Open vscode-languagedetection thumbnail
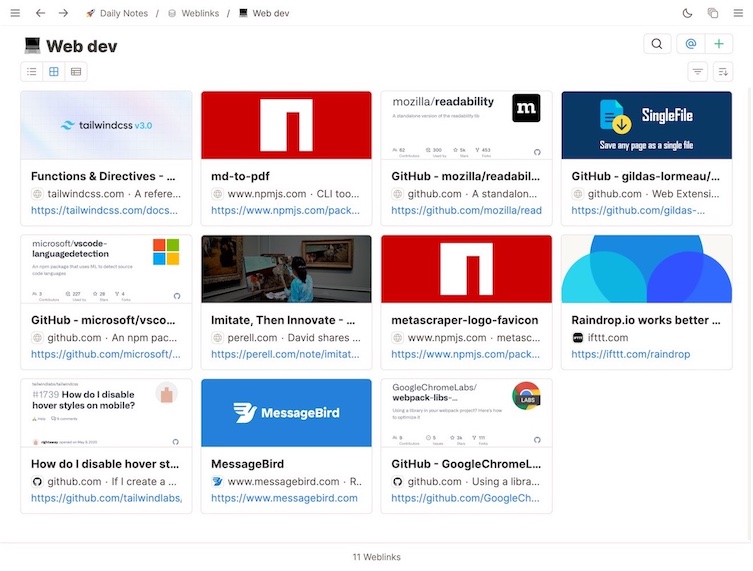 click(x=106, y=269)
